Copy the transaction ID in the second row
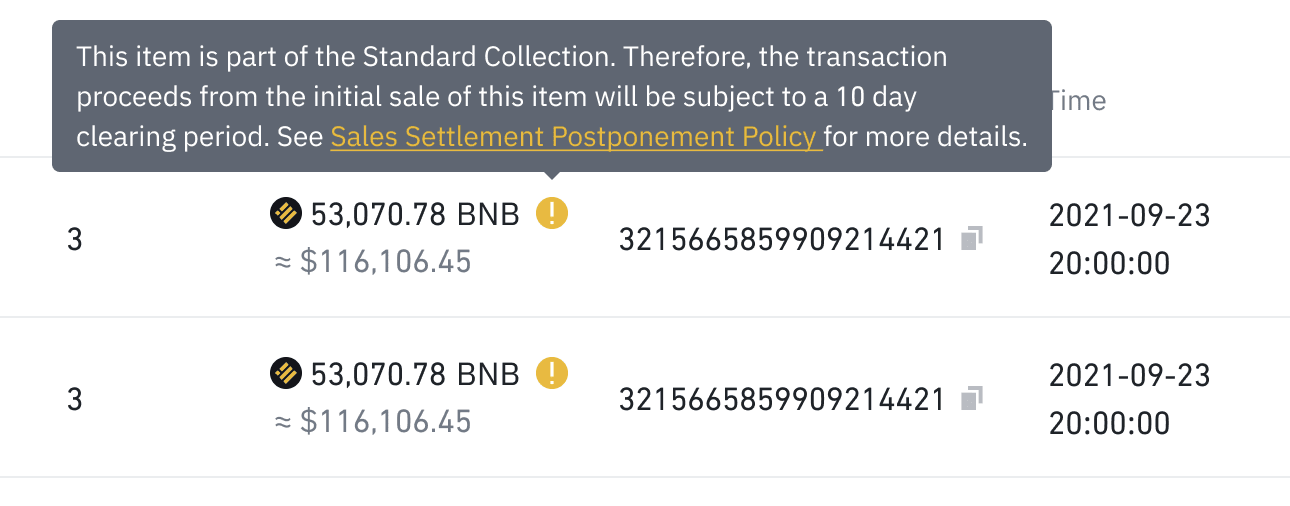Image resolution: width=1290 pixels, height=506 pixels. pyautogui.click(x=972, y=399)
